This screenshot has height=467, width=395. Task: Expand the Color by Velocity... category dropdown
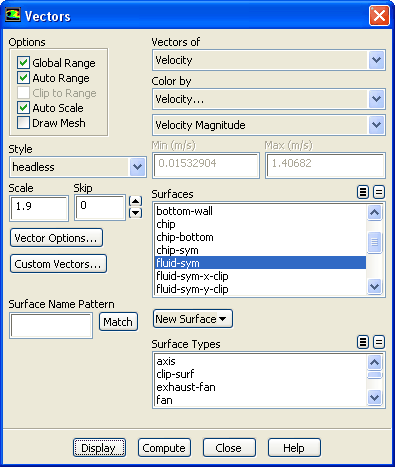point(377,99)
